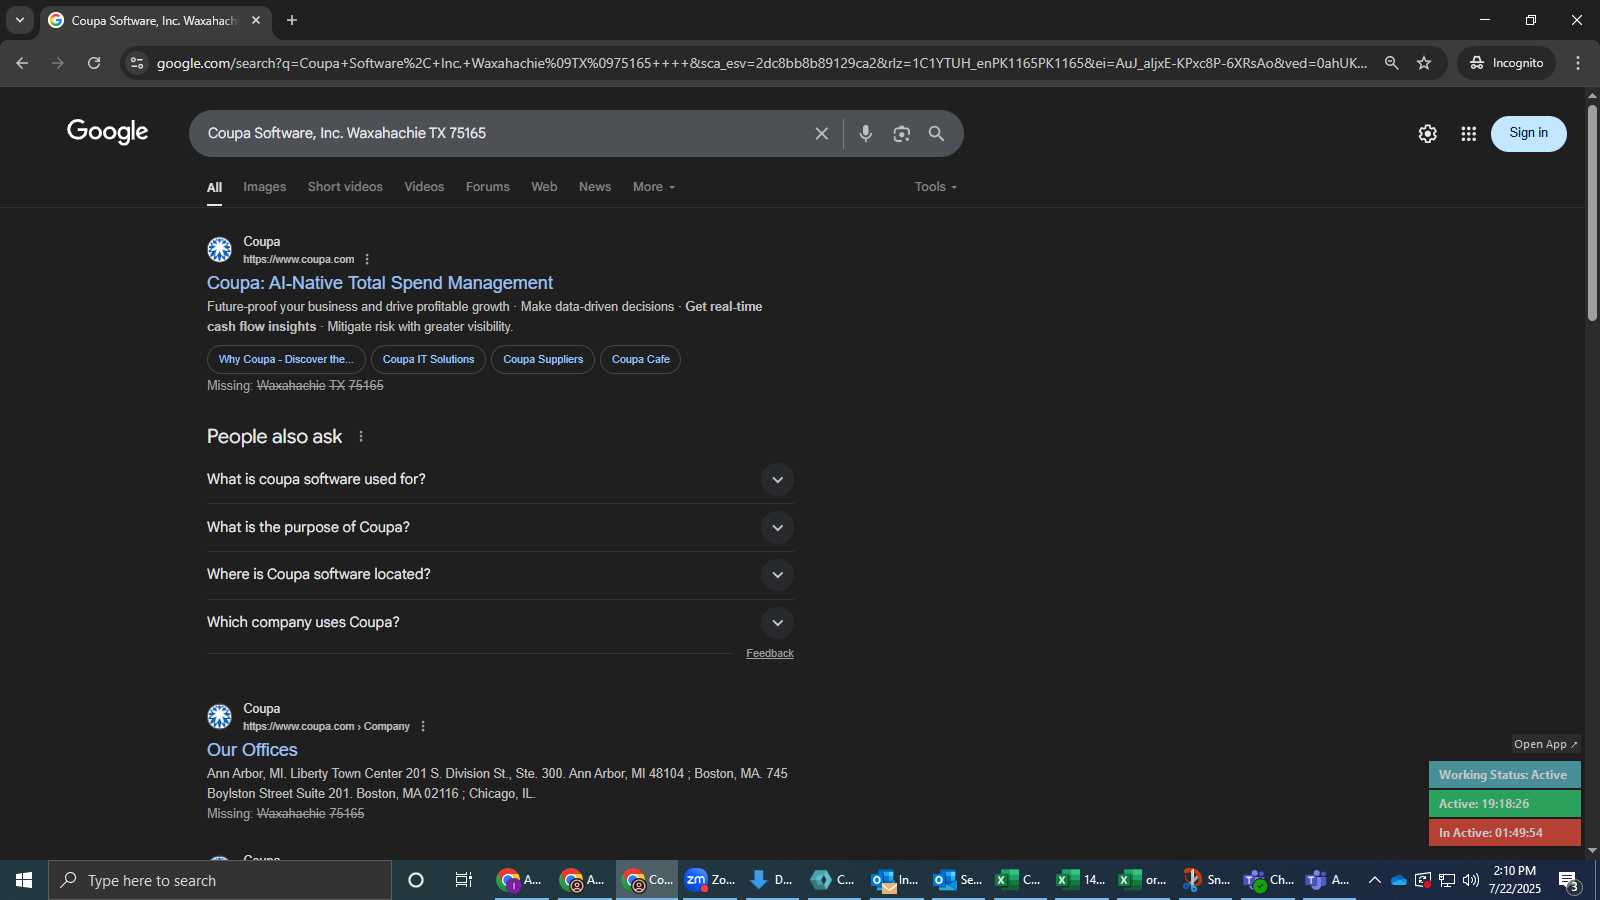Open the Coupa IT Solutions chip
Image resolution: width=1600 pixels, height=900 pixels.
(x=428, y=359)
